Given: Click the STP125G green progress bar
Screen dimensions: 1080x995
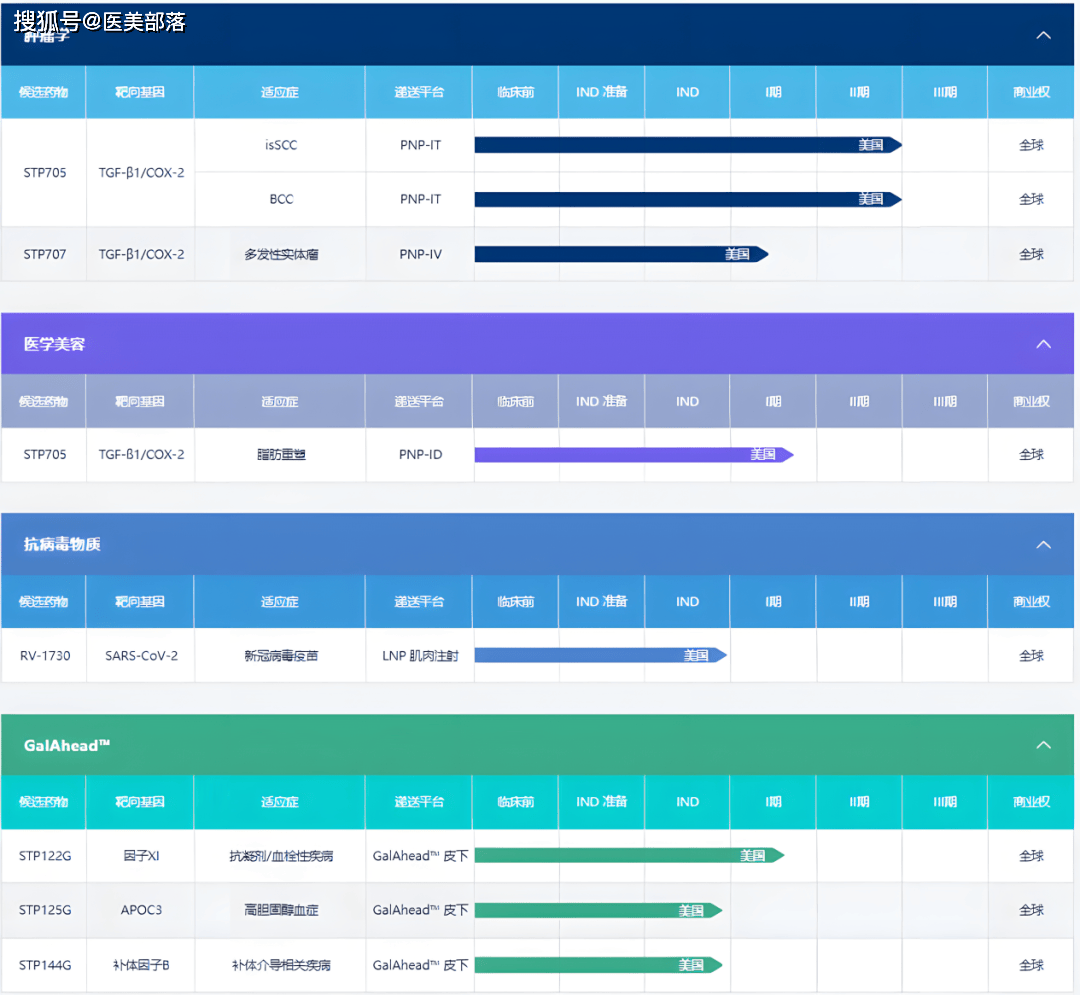Looking at the screenshot, I should click(599, 910).
